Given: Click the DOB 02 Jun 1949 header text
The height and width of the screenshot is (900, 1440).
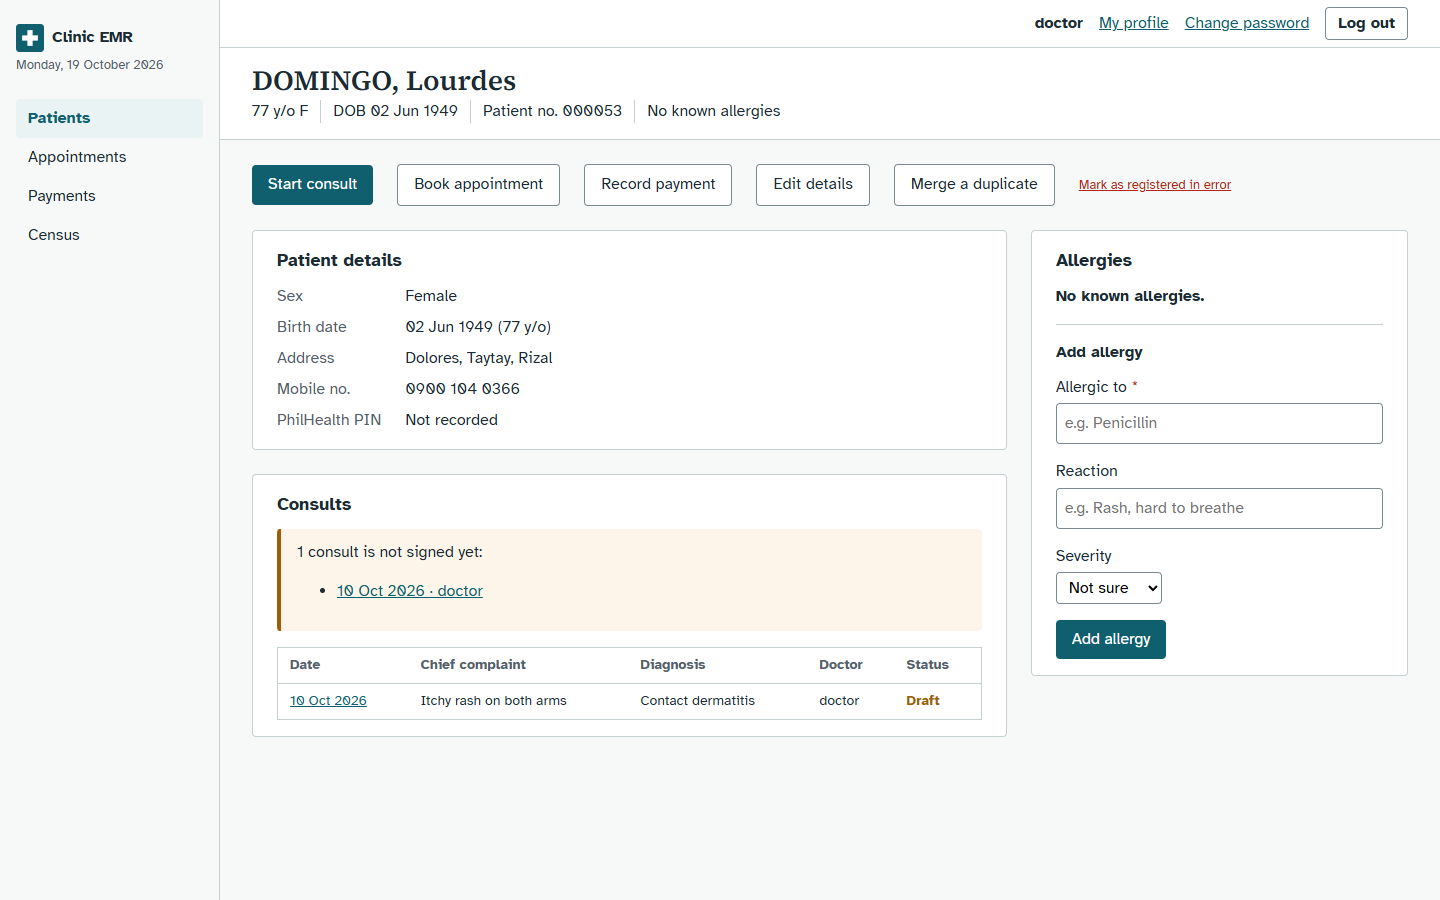Looking at the screenshot, I should click(396, 111).
